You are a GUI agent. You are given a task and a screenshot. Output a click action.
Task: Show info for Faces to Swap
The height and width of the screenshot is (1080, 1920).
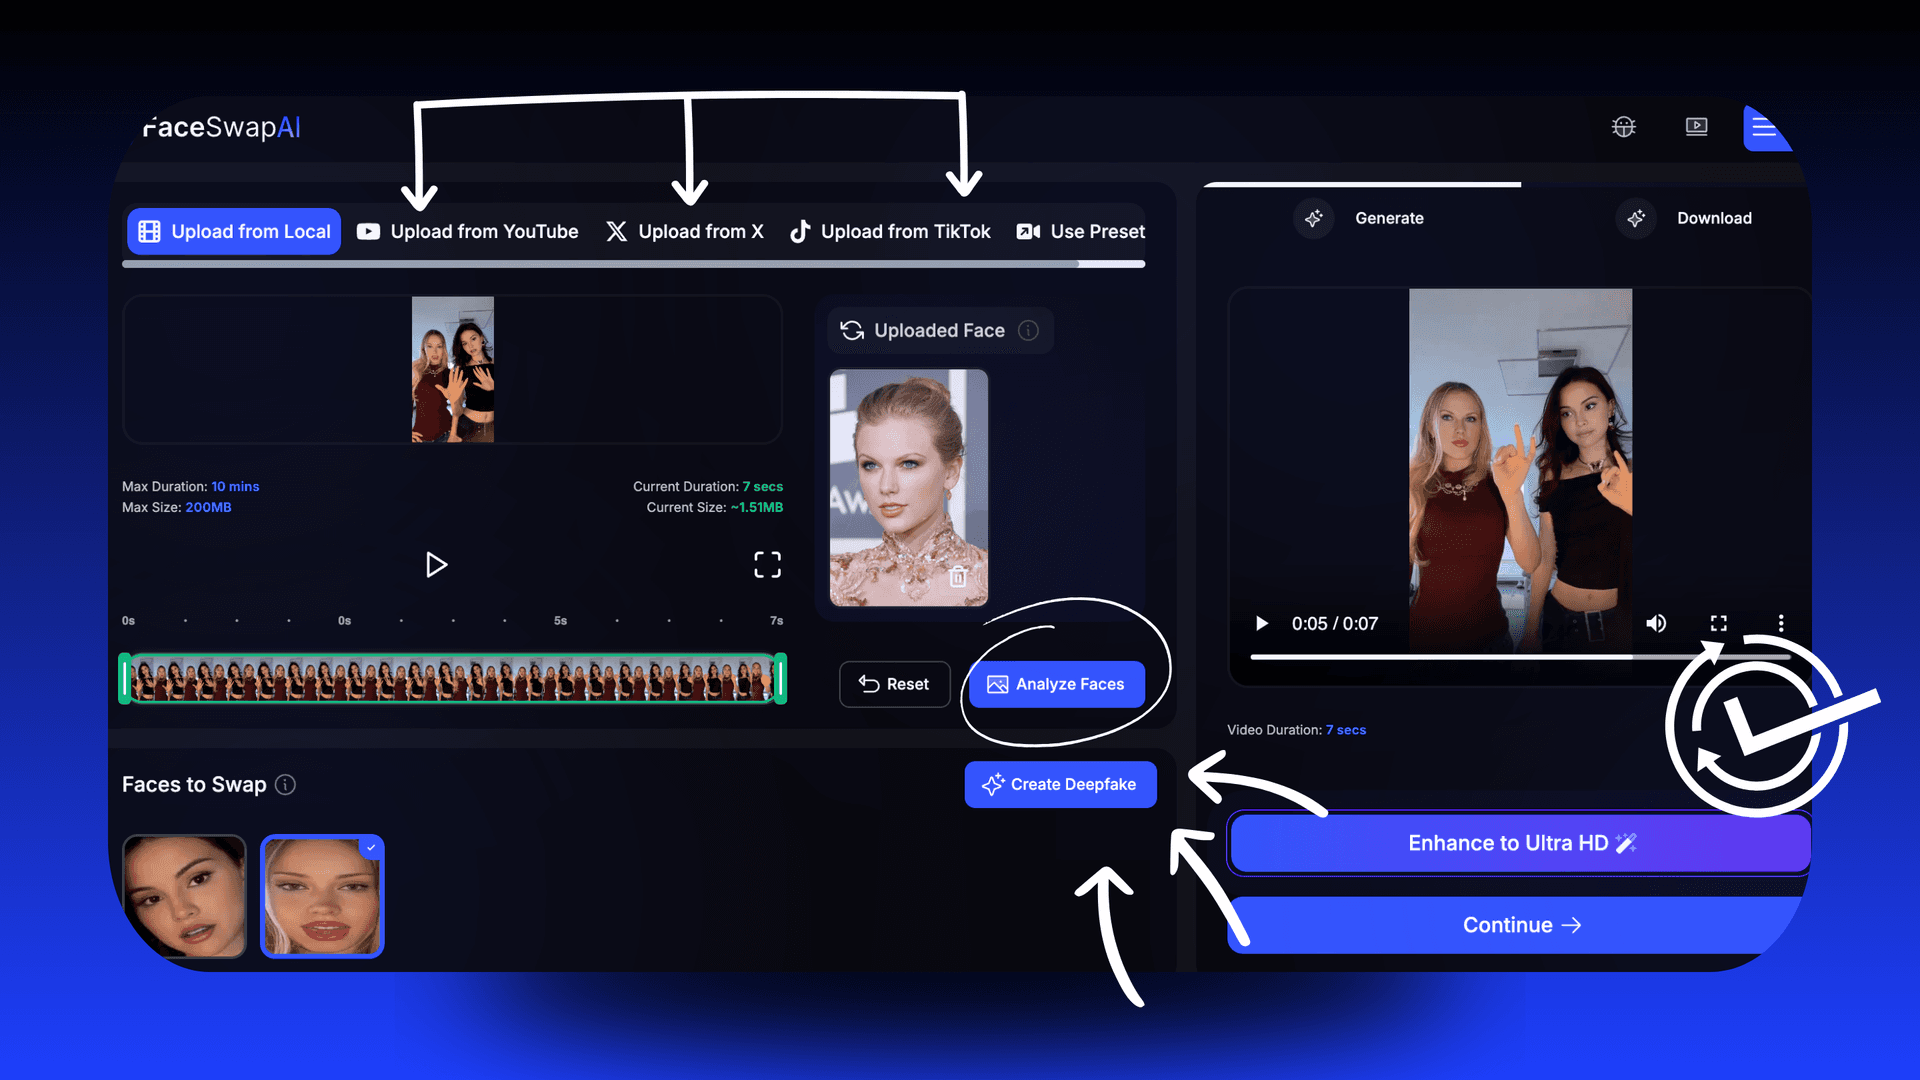(x=285, y=784)
